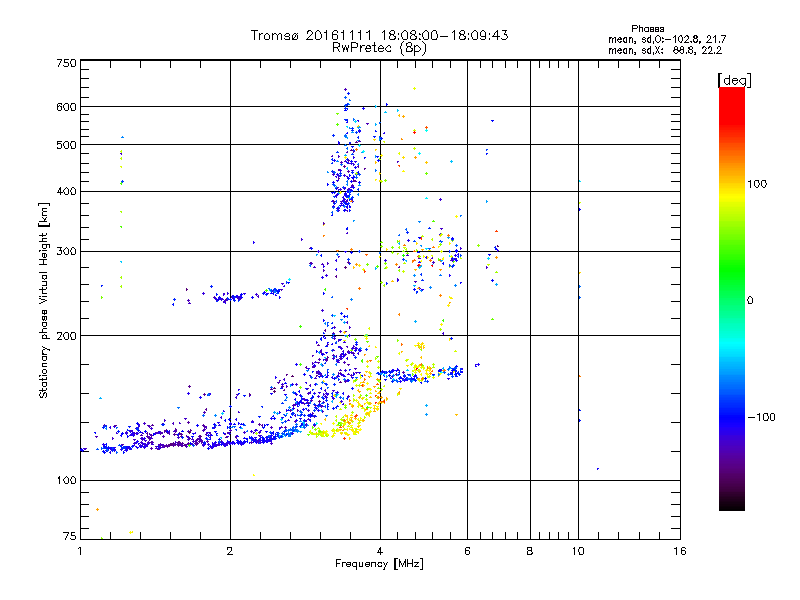Click the 'Phases' heading text
800x600 pixels.
tap(647, 29)
